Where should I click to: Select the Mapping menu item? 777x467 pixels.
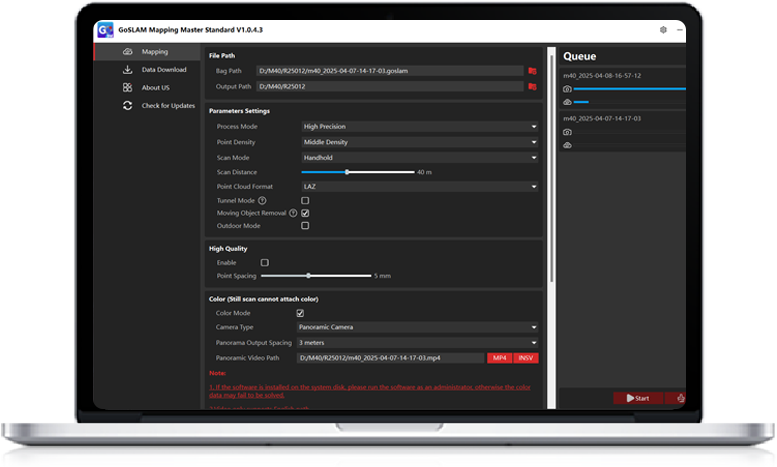coord(147,52)
